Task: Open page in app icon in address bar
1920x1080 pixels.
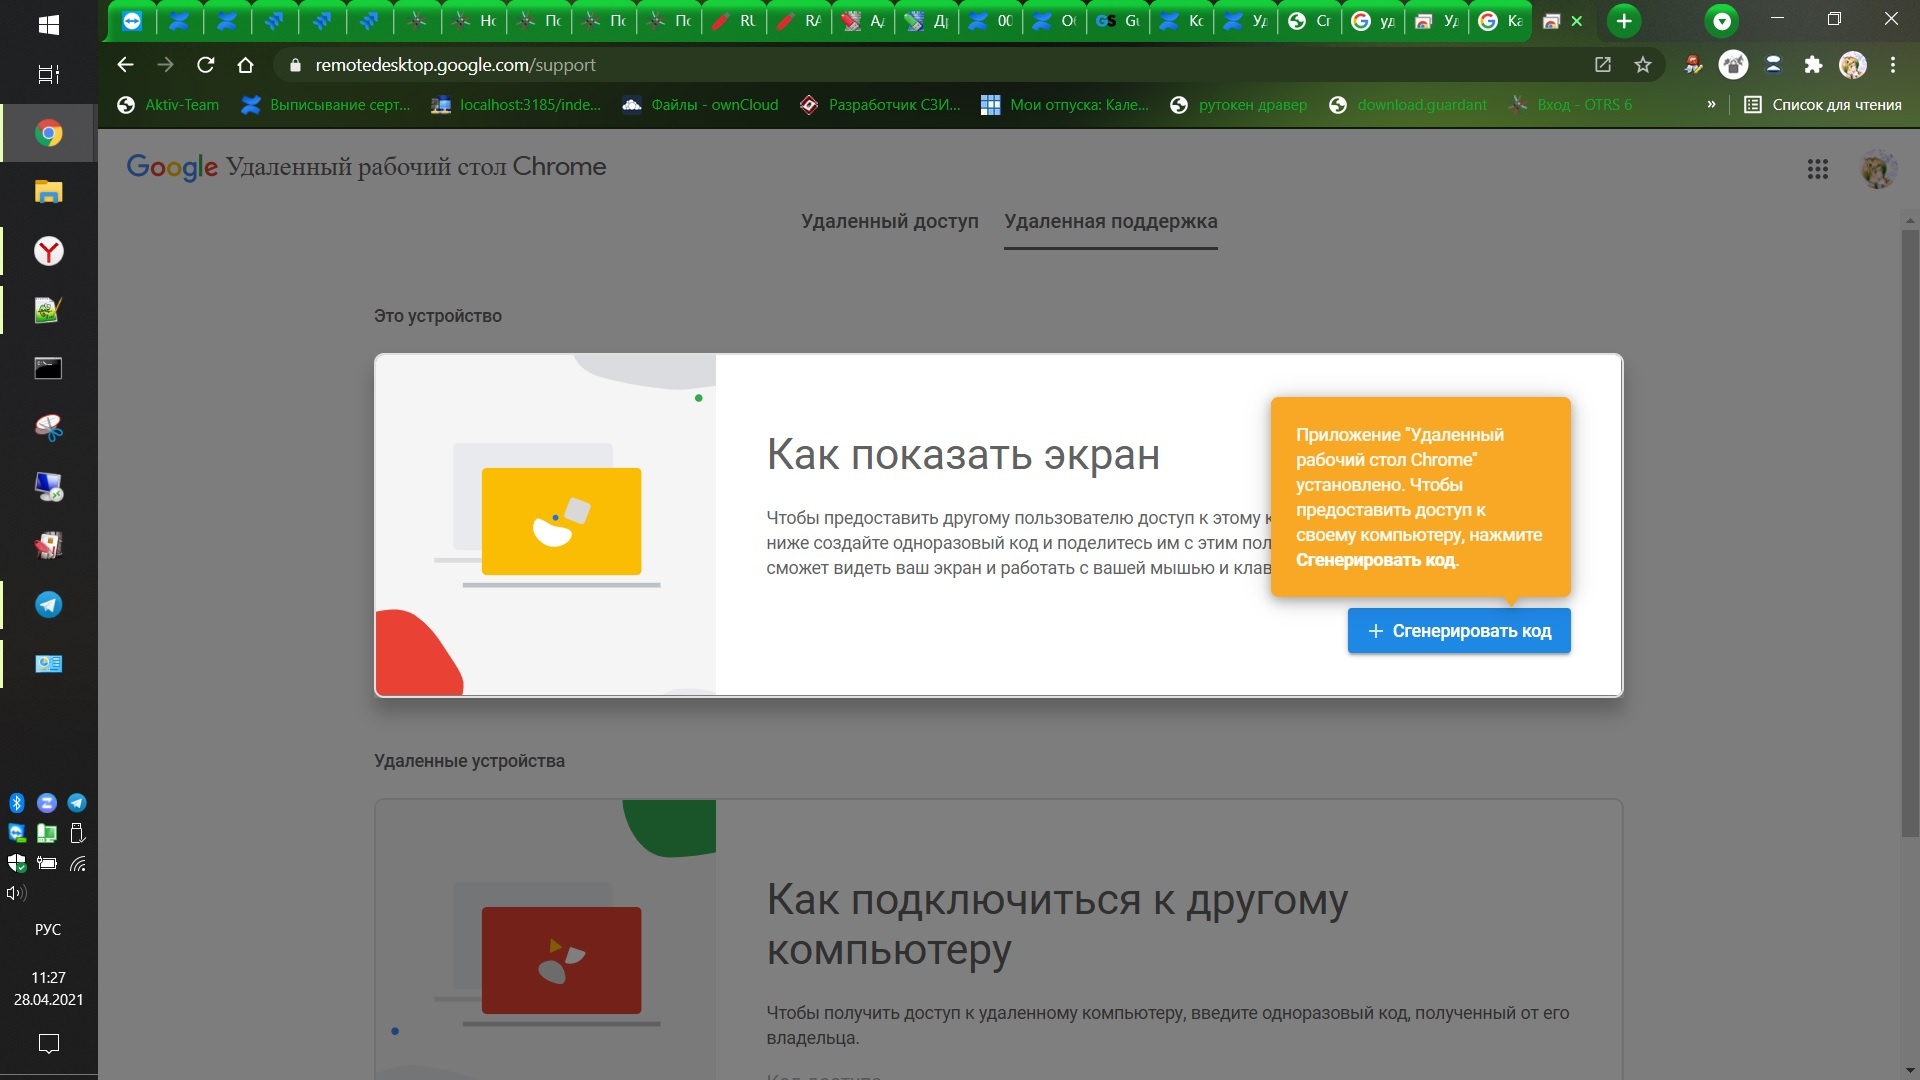Action: coord(1603,65)
